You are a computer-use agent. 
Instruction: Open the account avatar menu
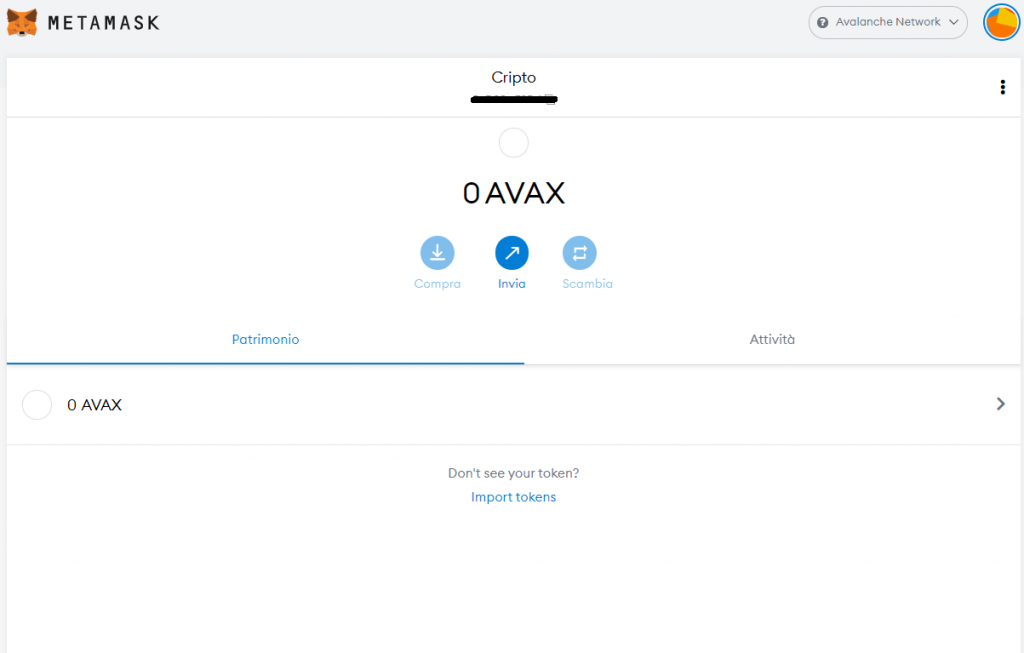tap(1001, 23)
